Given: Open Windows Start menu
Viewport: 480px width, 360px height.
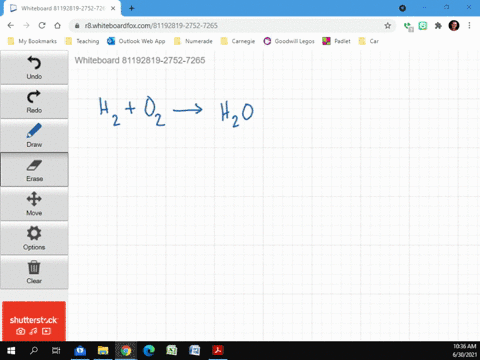Looking at the screenshot, I should coord(11,351).
